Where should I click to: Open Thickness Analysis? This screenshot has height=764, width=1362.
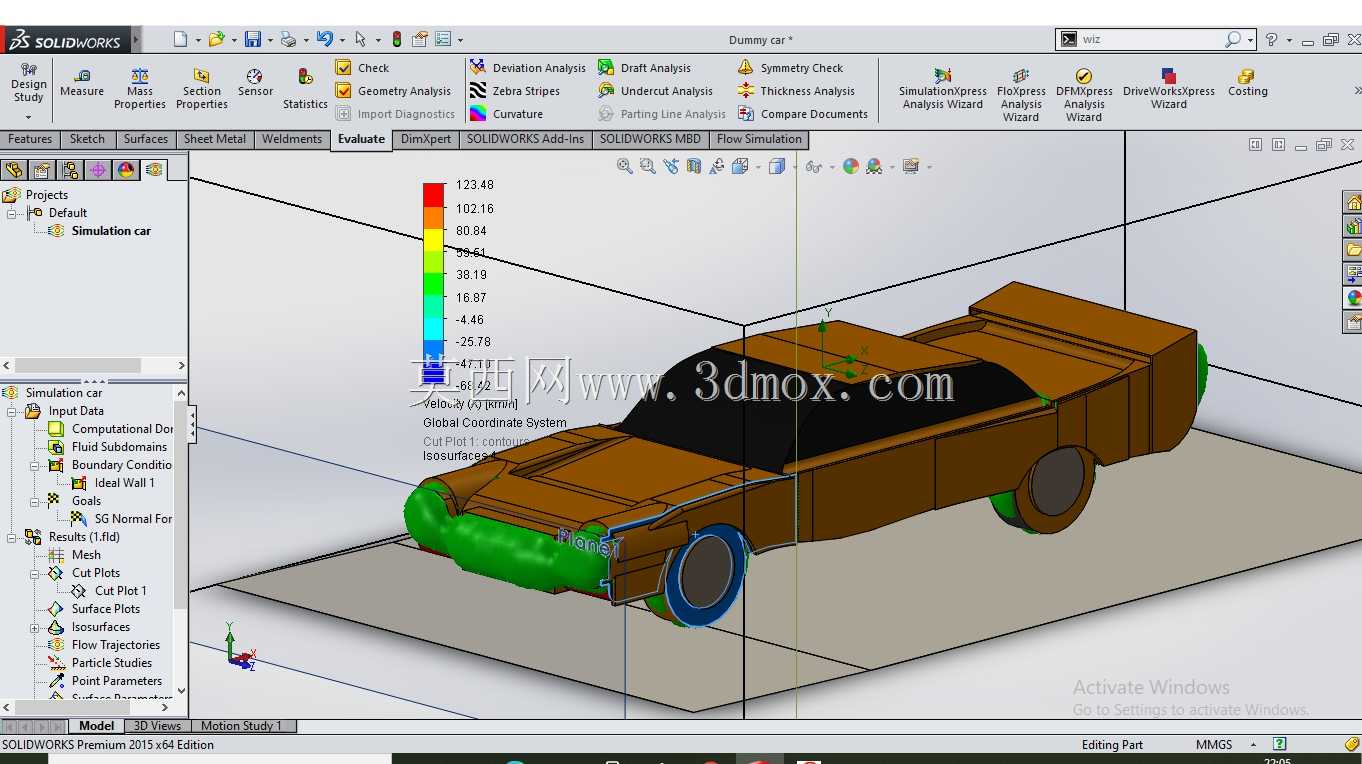pyautogui.click(x=797, y=91)
